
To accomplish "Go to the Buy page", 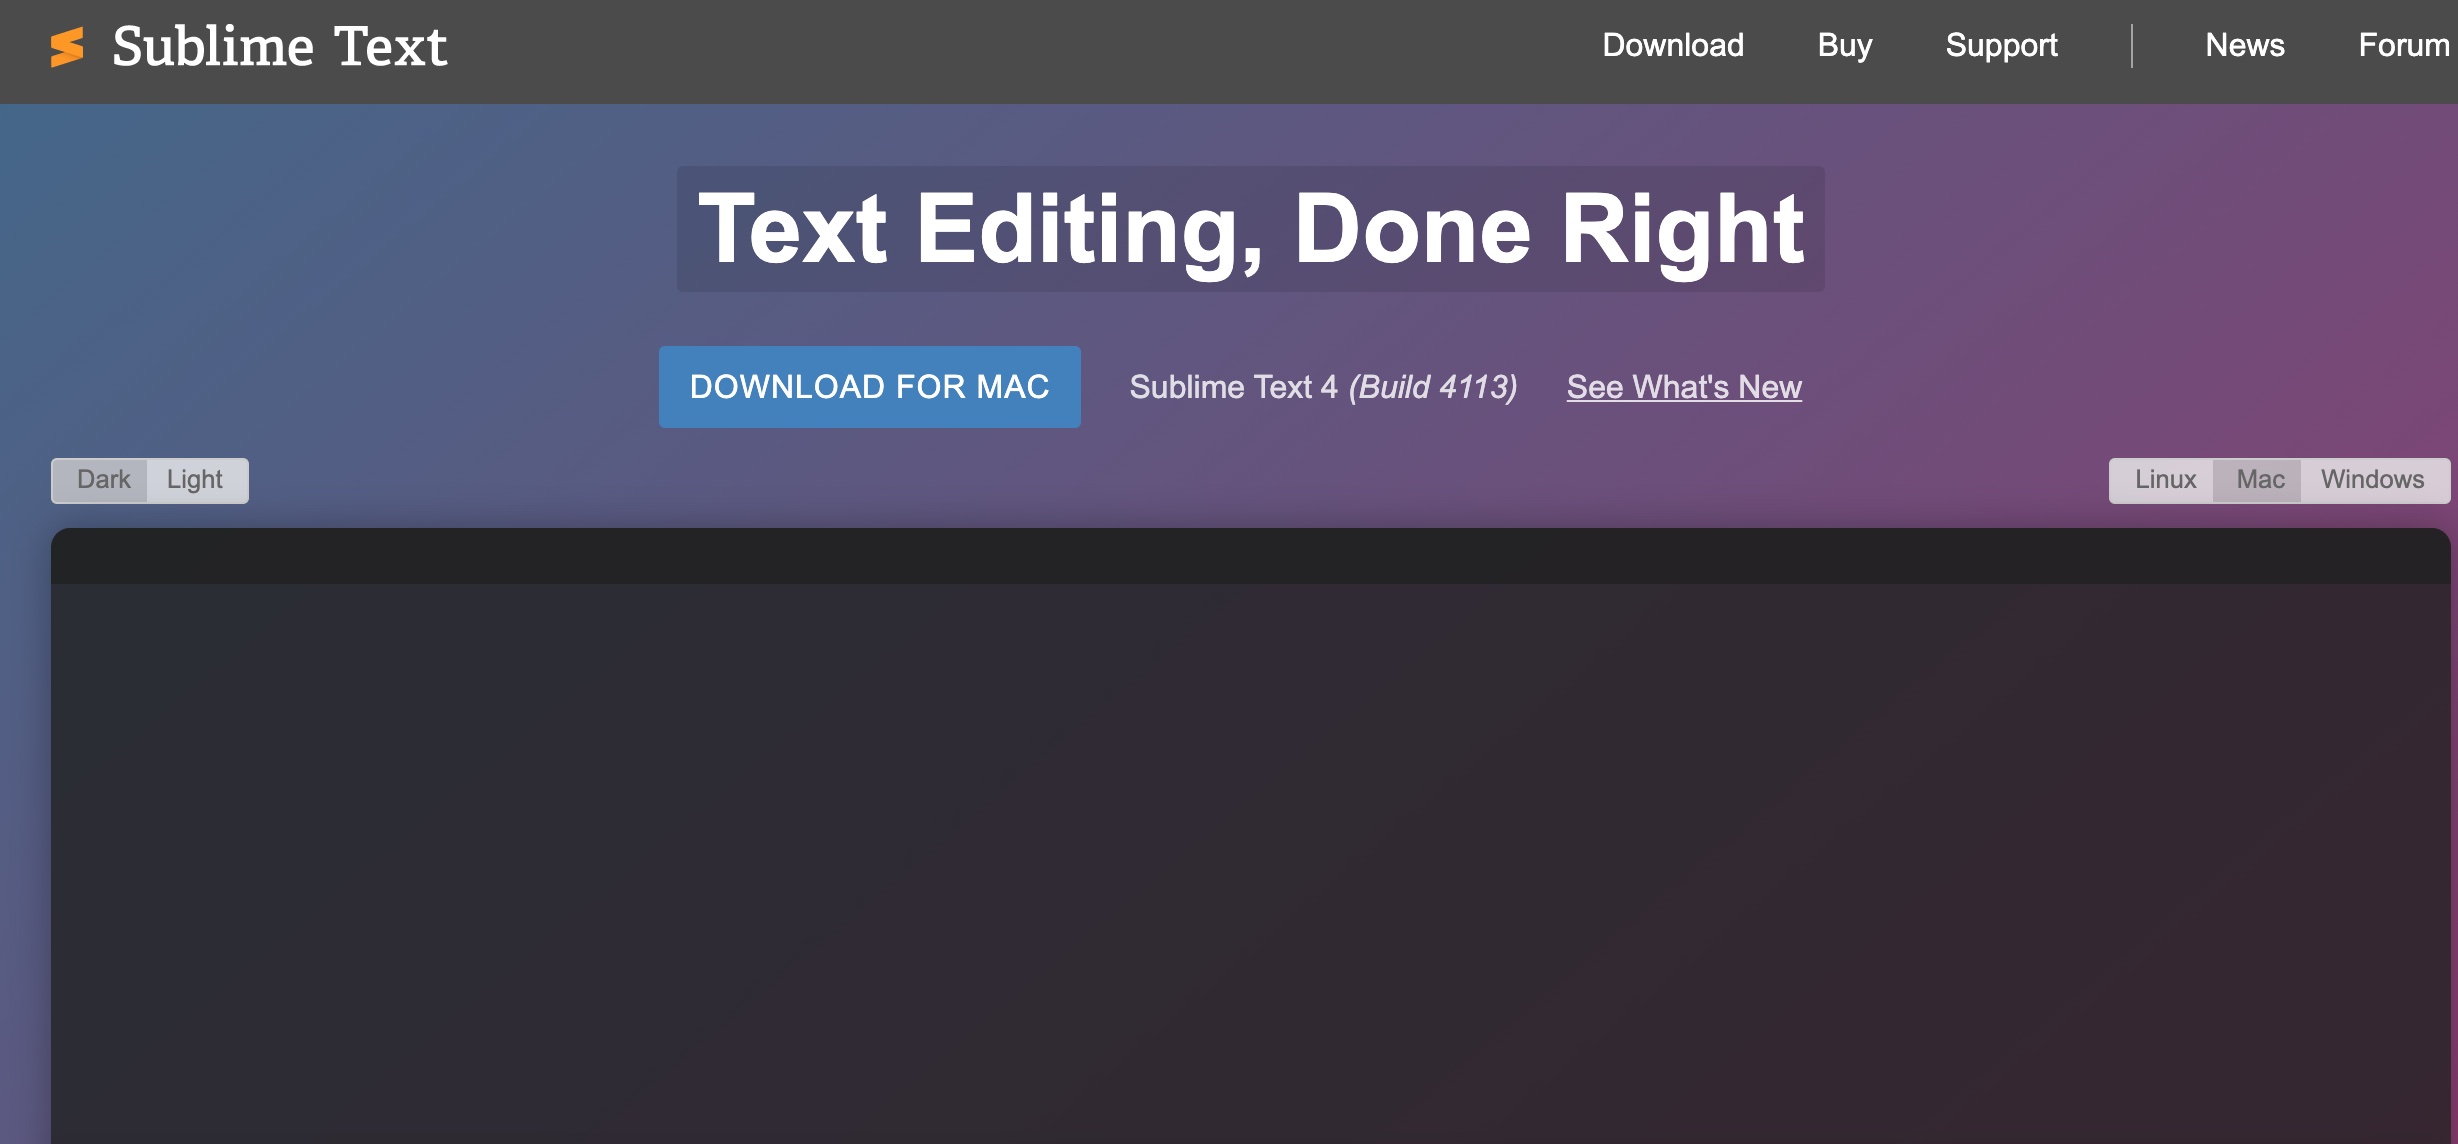I will pos(1845,46).
